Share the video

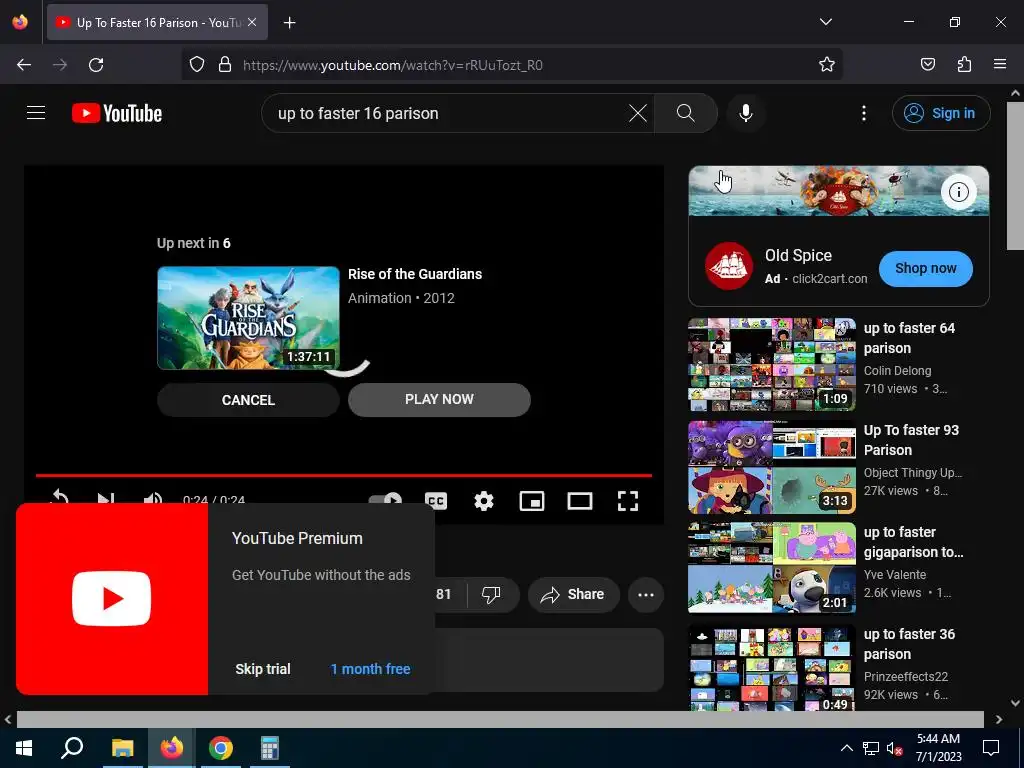click(573, 594)
